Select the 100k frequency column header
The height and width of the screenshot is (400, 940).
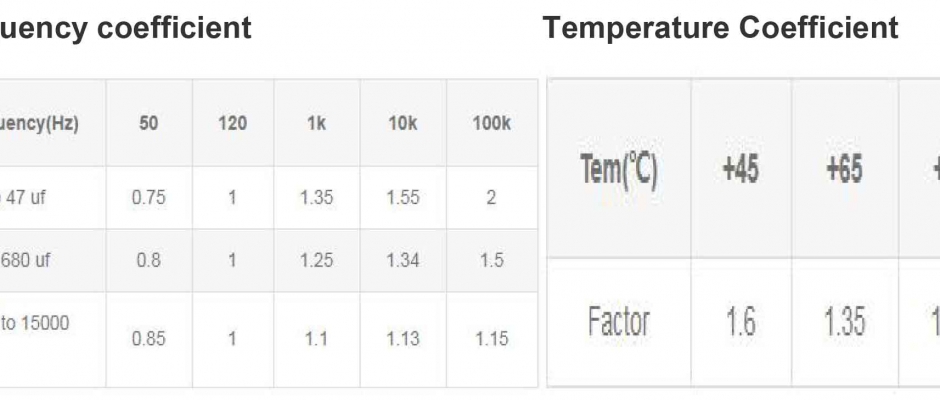point(491,124)
